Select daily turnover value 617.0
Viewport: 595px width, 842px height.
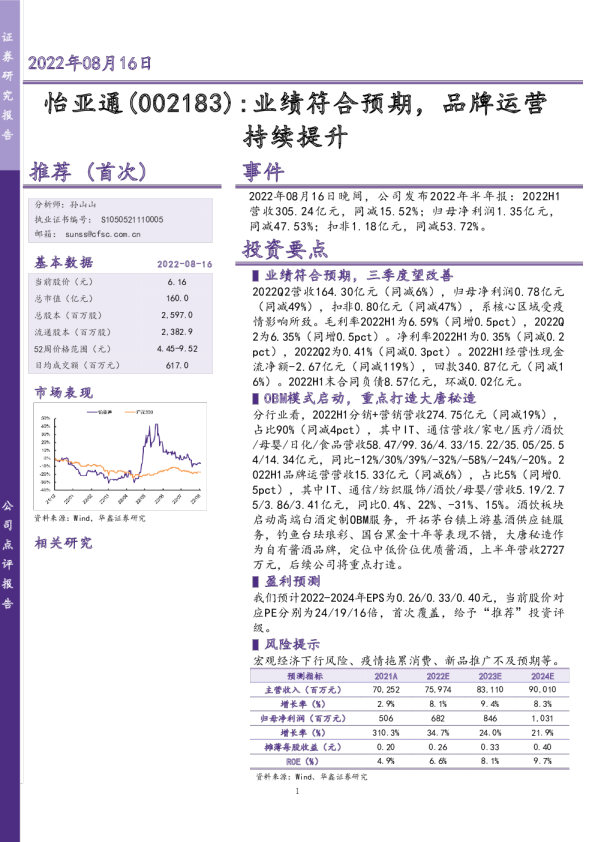pyautogui.click(x=177, y=365)
